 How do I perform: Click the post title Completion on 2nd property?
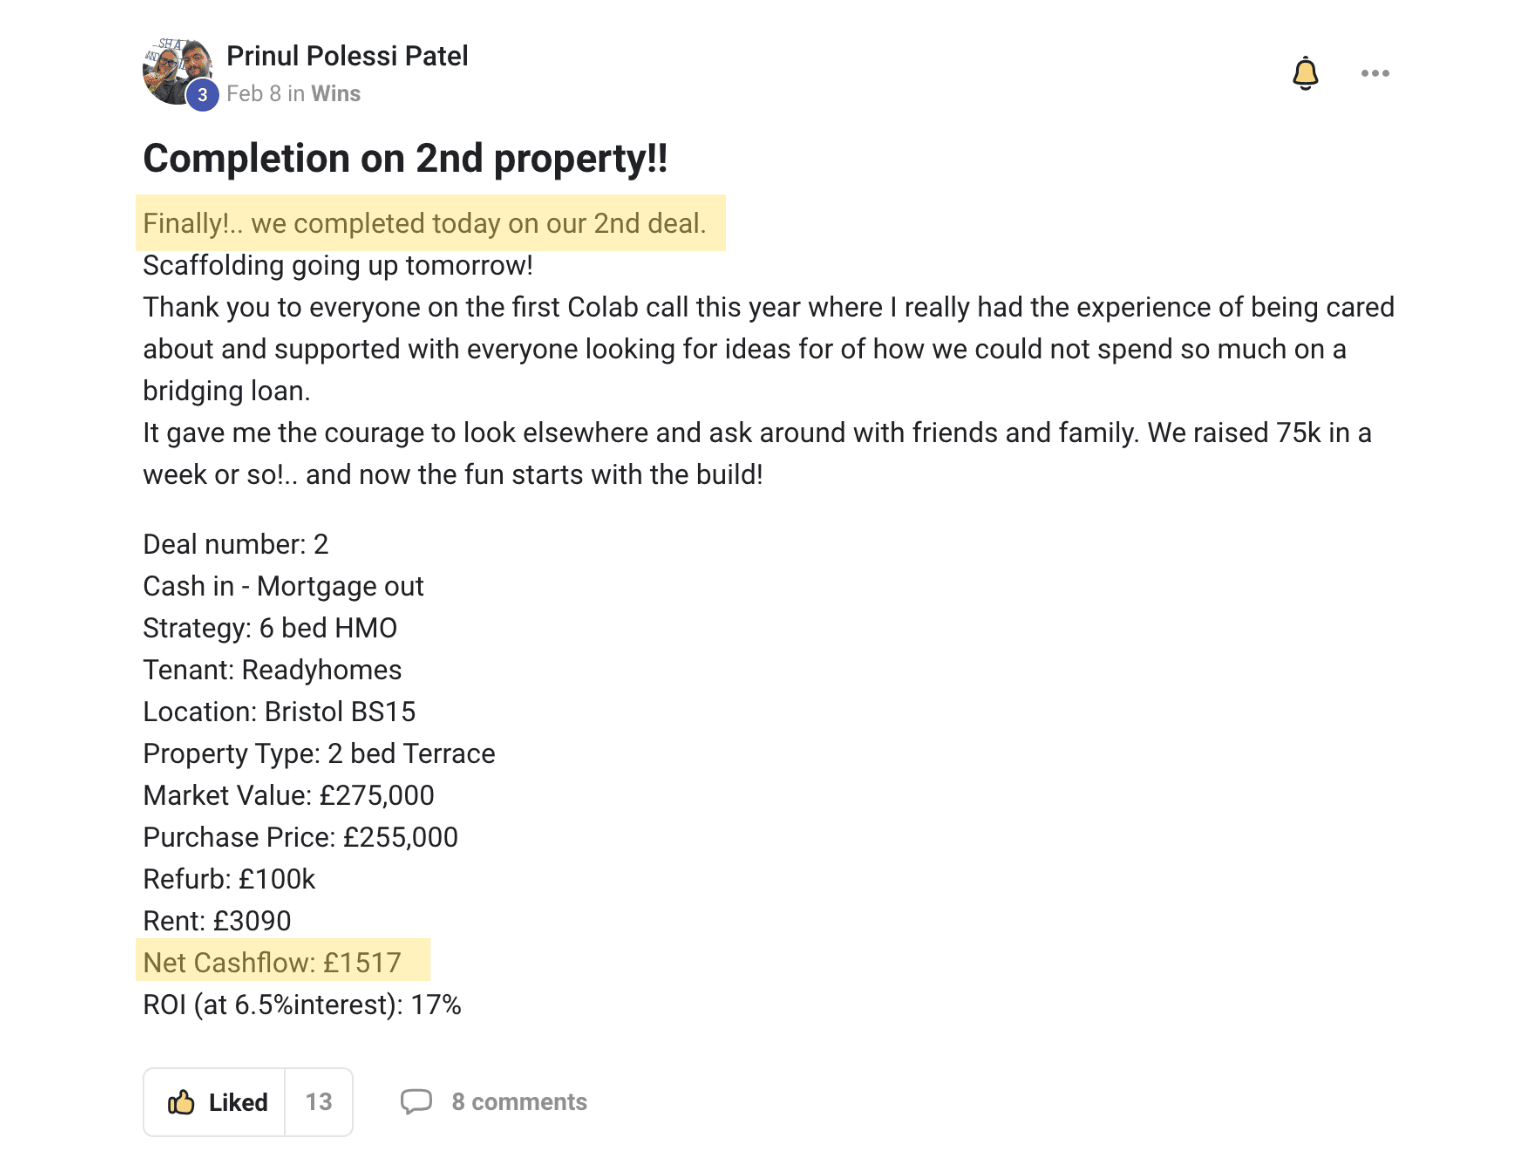click(x=405, y=158)
